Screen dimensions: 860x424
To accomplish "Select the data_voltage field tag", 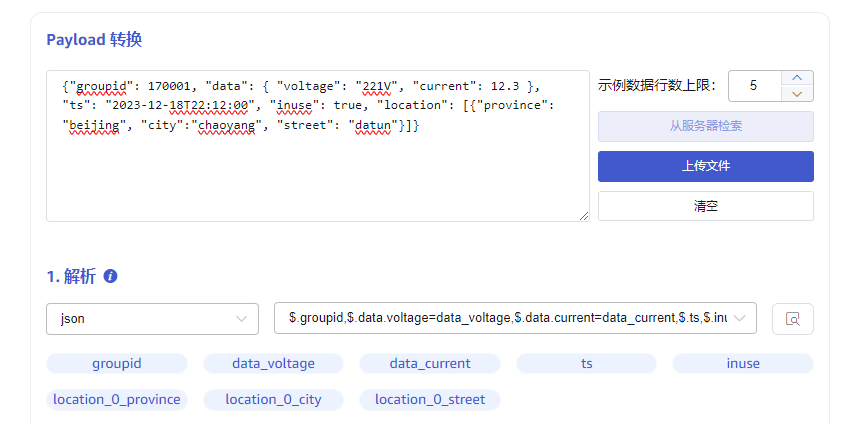I will pyautogui.click(x=273, y=364).
